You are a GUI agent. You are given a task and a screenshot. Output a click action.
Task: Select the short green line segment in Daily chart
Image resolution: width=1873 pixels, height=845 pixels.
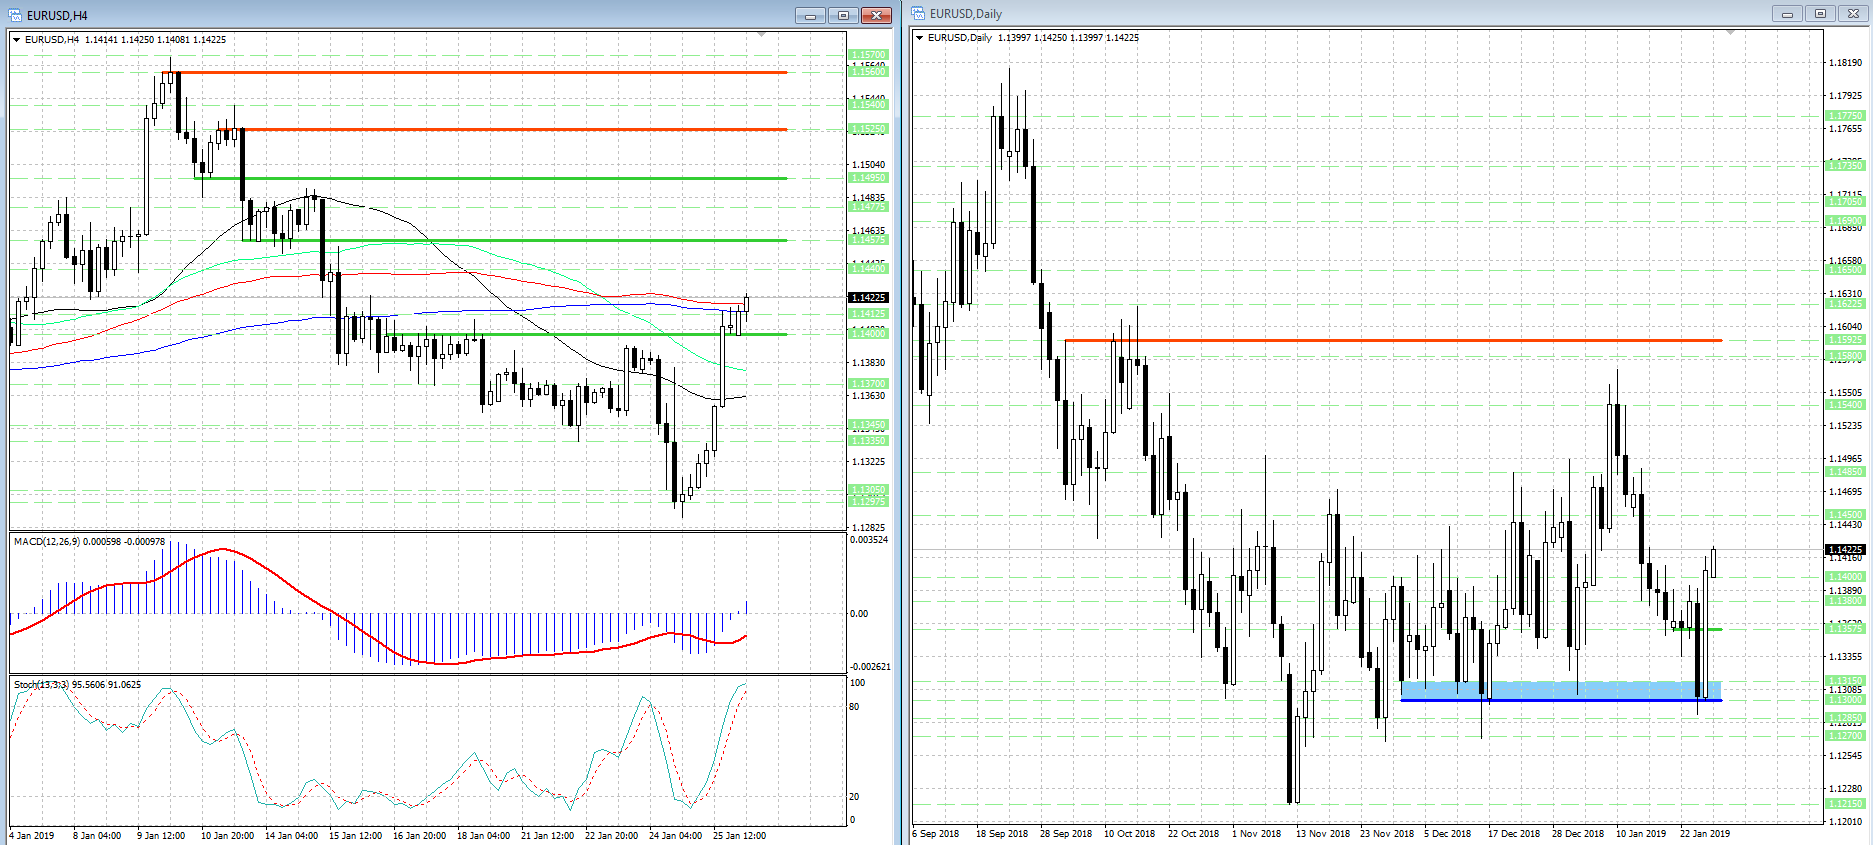1697,629
